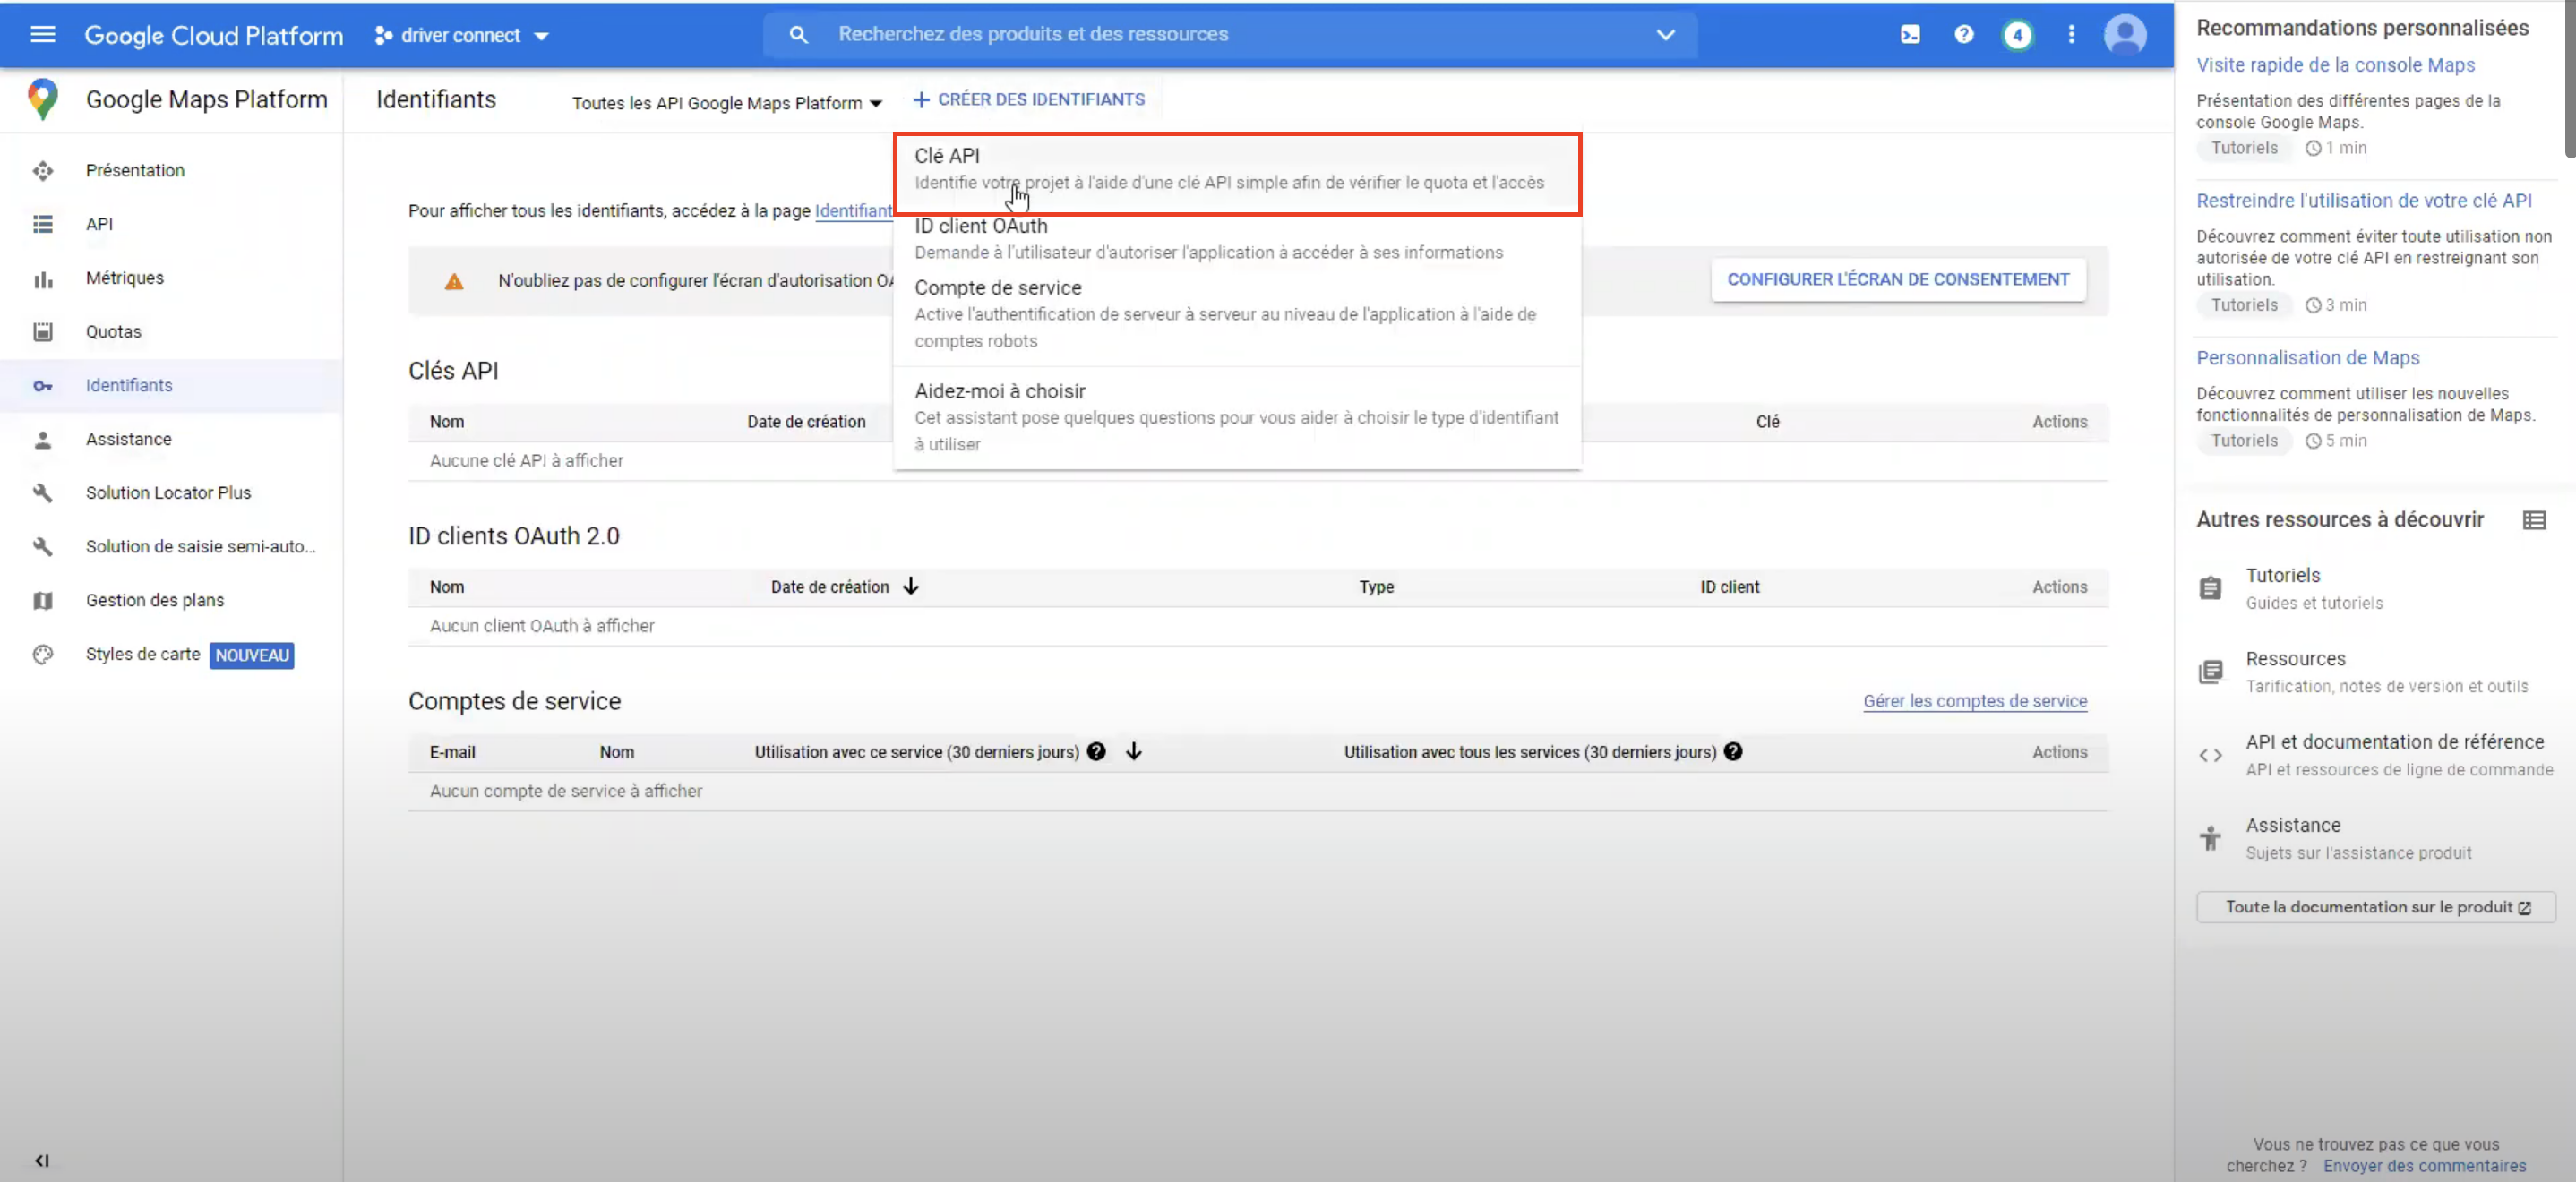2576x1182 pixels.
Task: Open the user account avatar
Action: 2124,35
